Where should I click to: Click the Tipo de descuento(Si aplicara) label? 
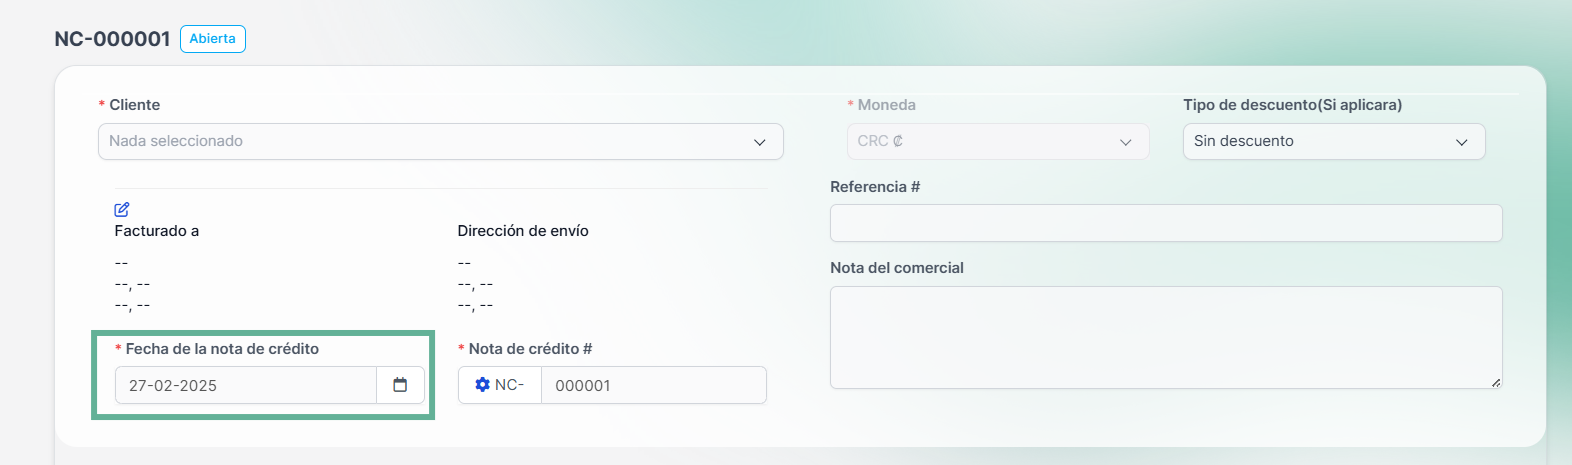pos(1292,105)
